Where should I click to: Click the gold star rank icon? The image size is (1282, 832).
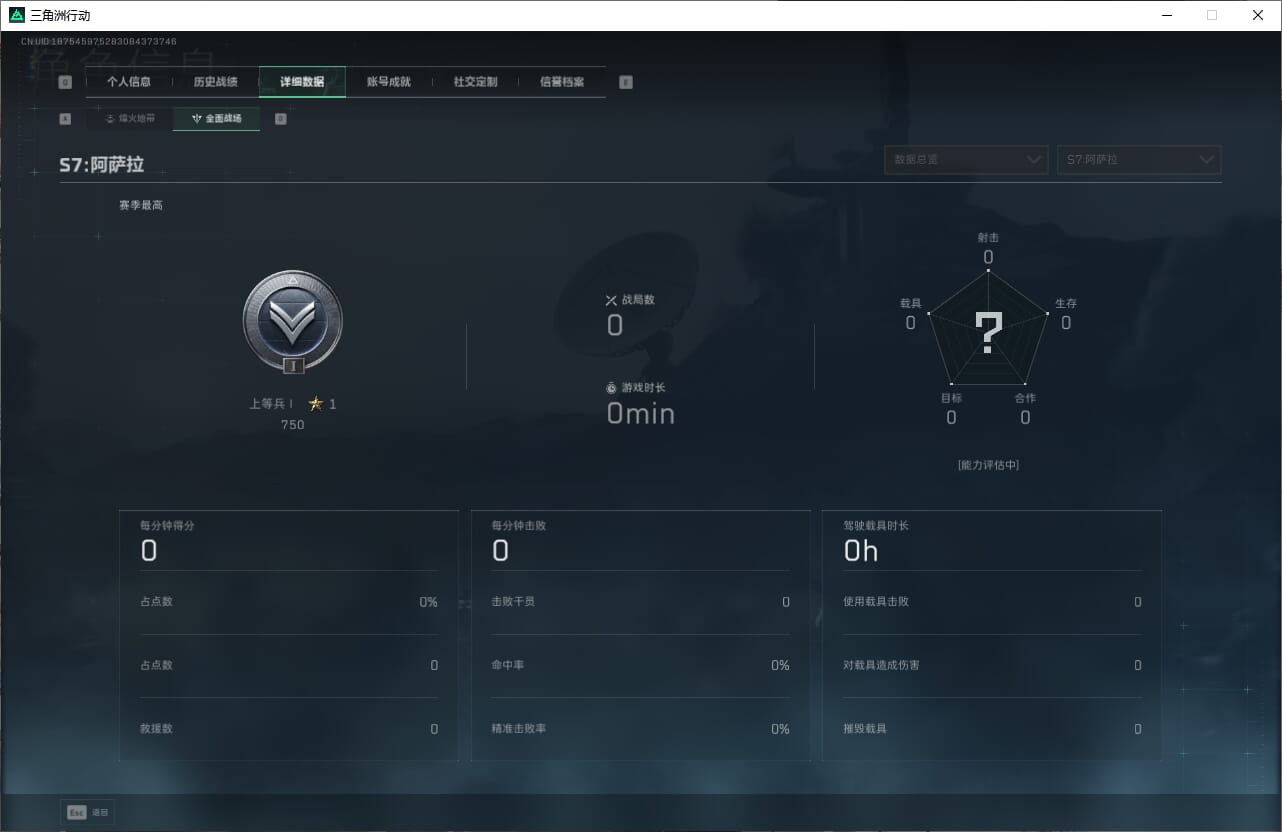point(316,404)
